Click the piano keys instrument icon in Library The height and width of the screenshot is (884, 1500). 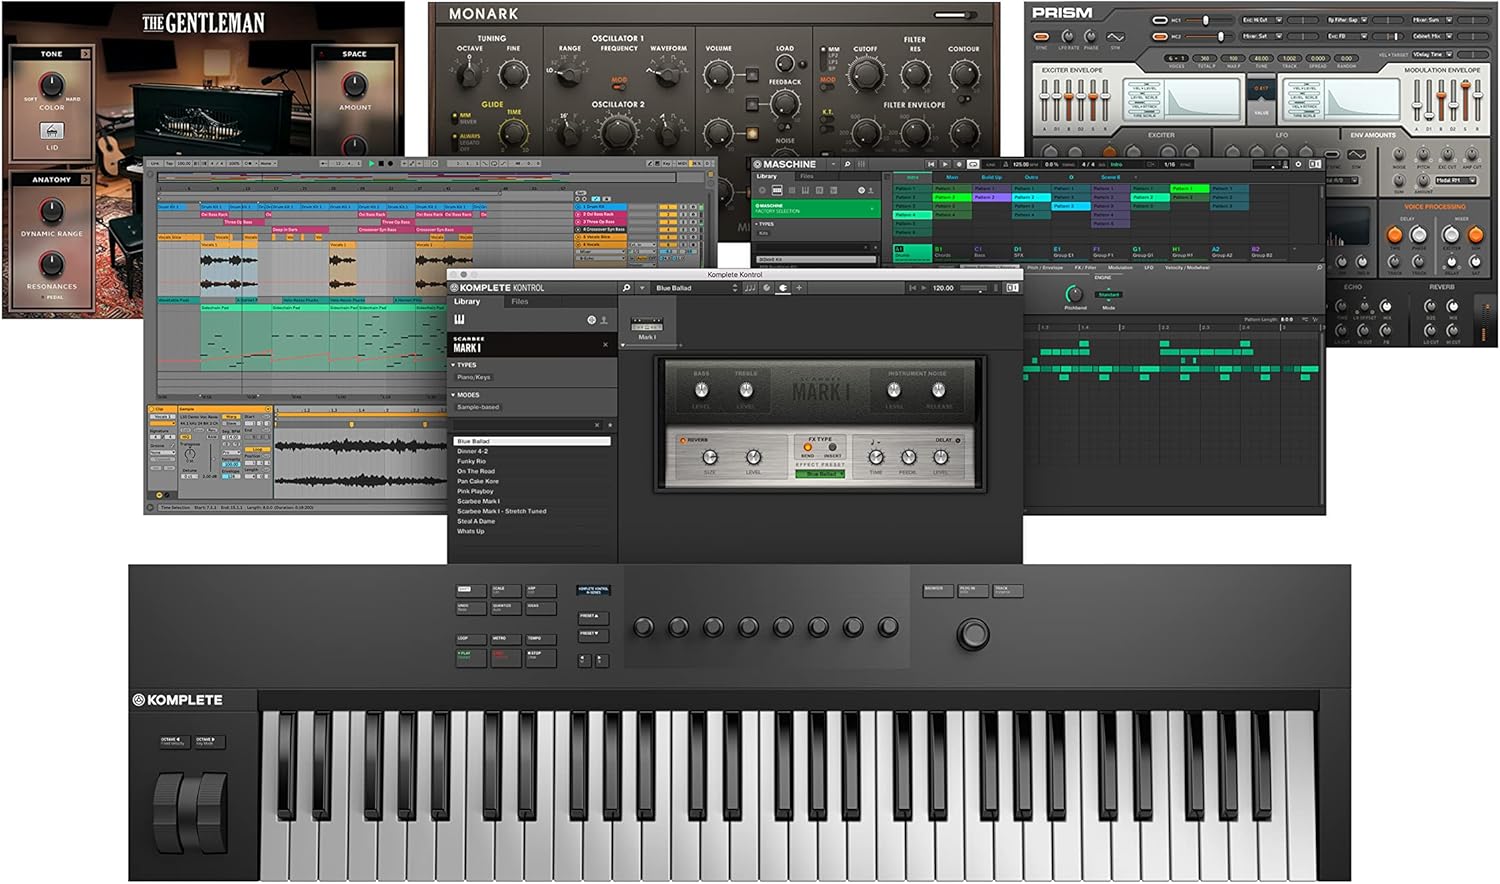(460, 320)
